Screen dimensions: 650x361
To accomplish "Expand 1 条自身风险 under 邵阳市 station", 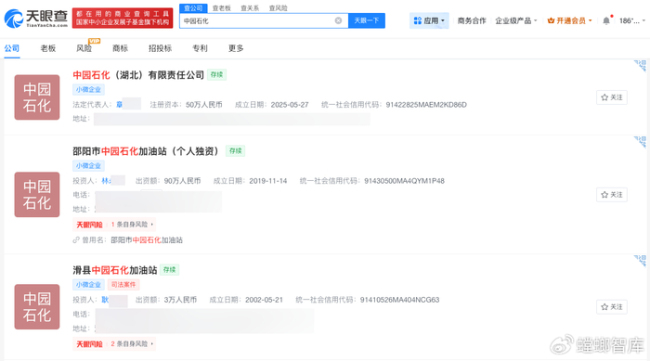I will tap(132, 225).
